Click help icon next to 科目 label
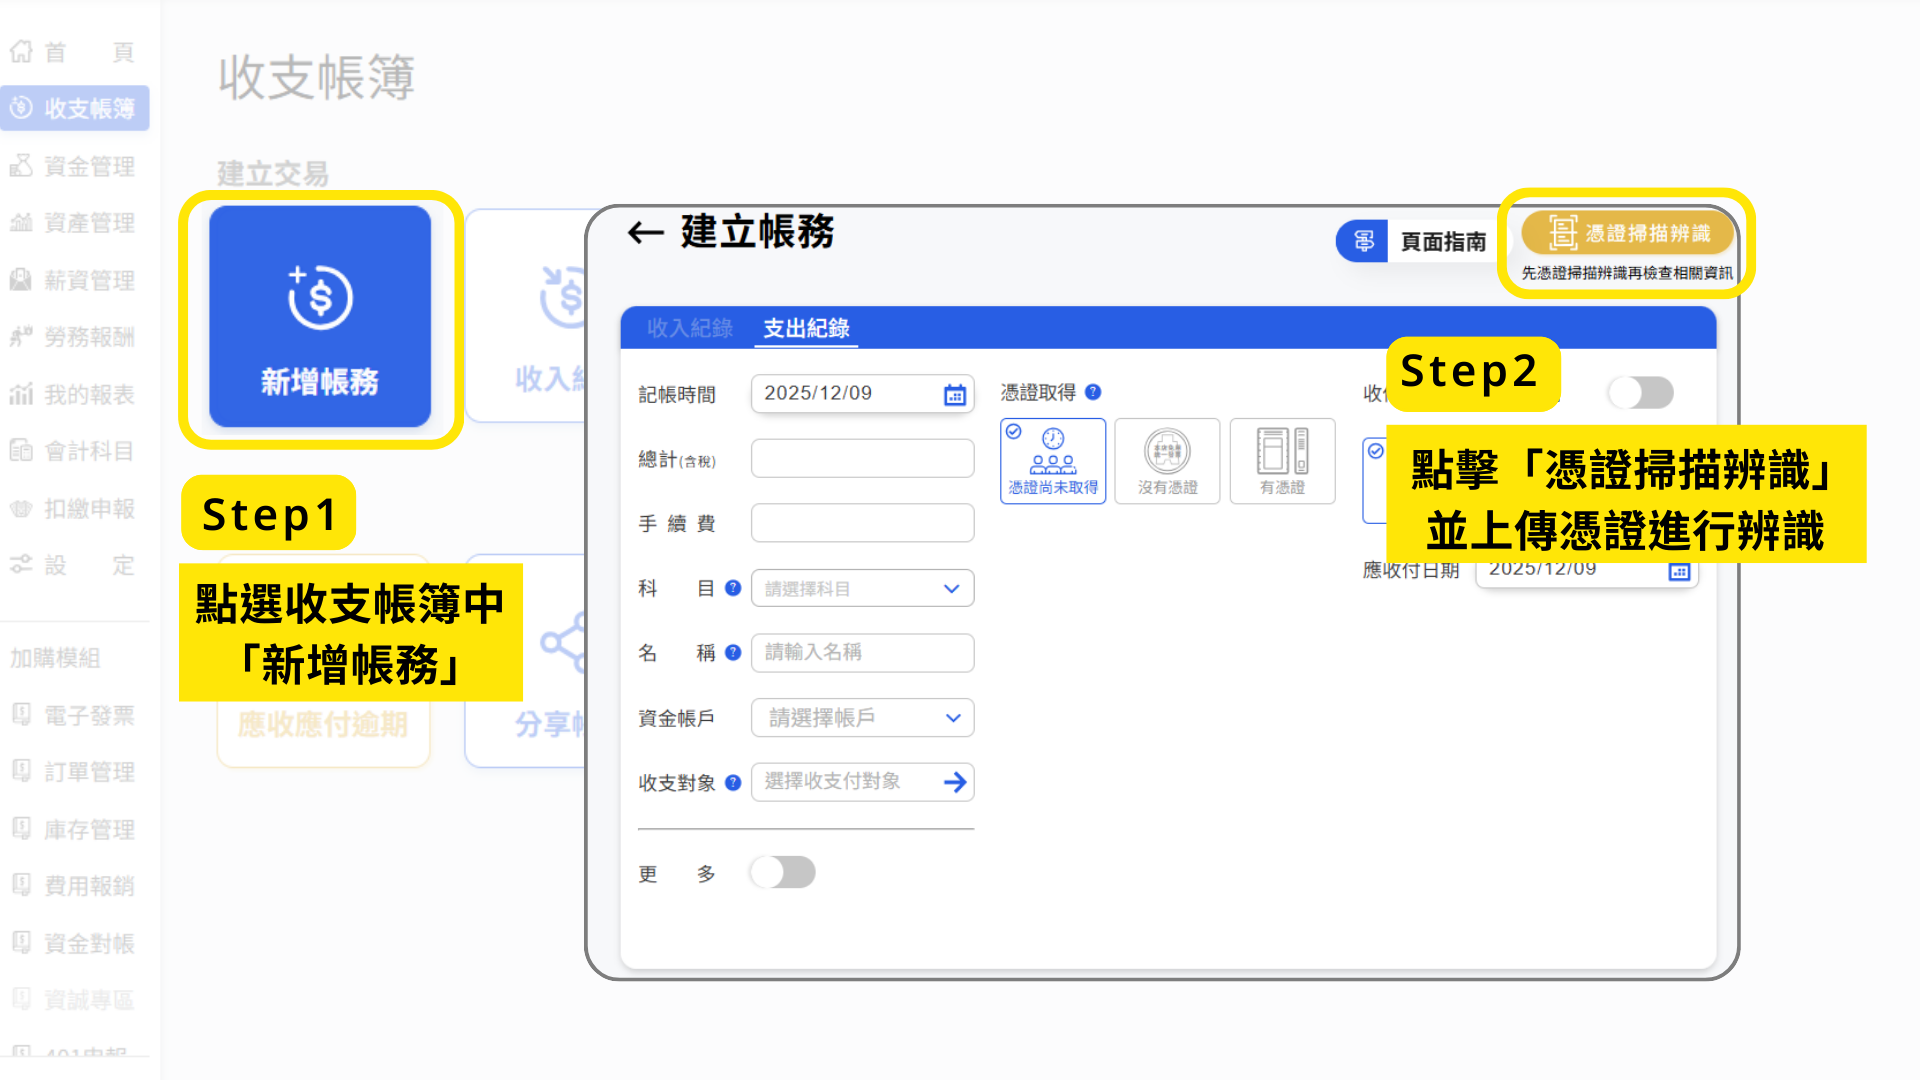1920x1080 pixels. tap(733, 588)
